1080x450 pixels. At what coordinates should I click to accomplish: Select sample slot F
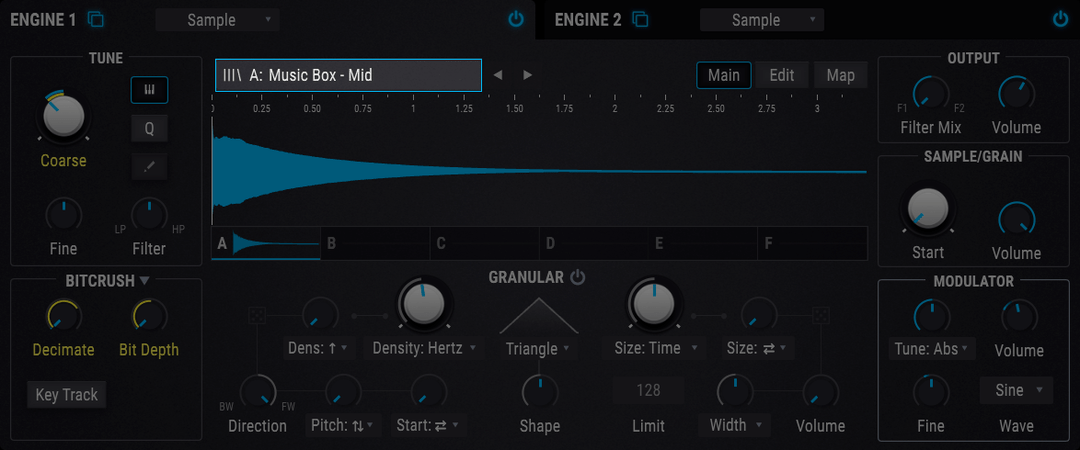pyautogui.click(x=813, y=243)
